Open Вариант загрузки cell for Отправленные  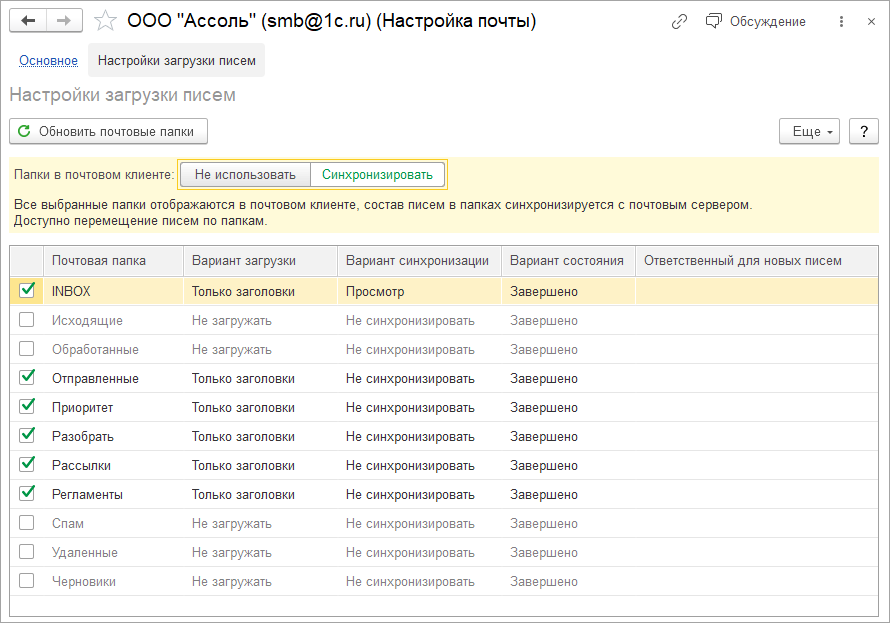(259, 378)
